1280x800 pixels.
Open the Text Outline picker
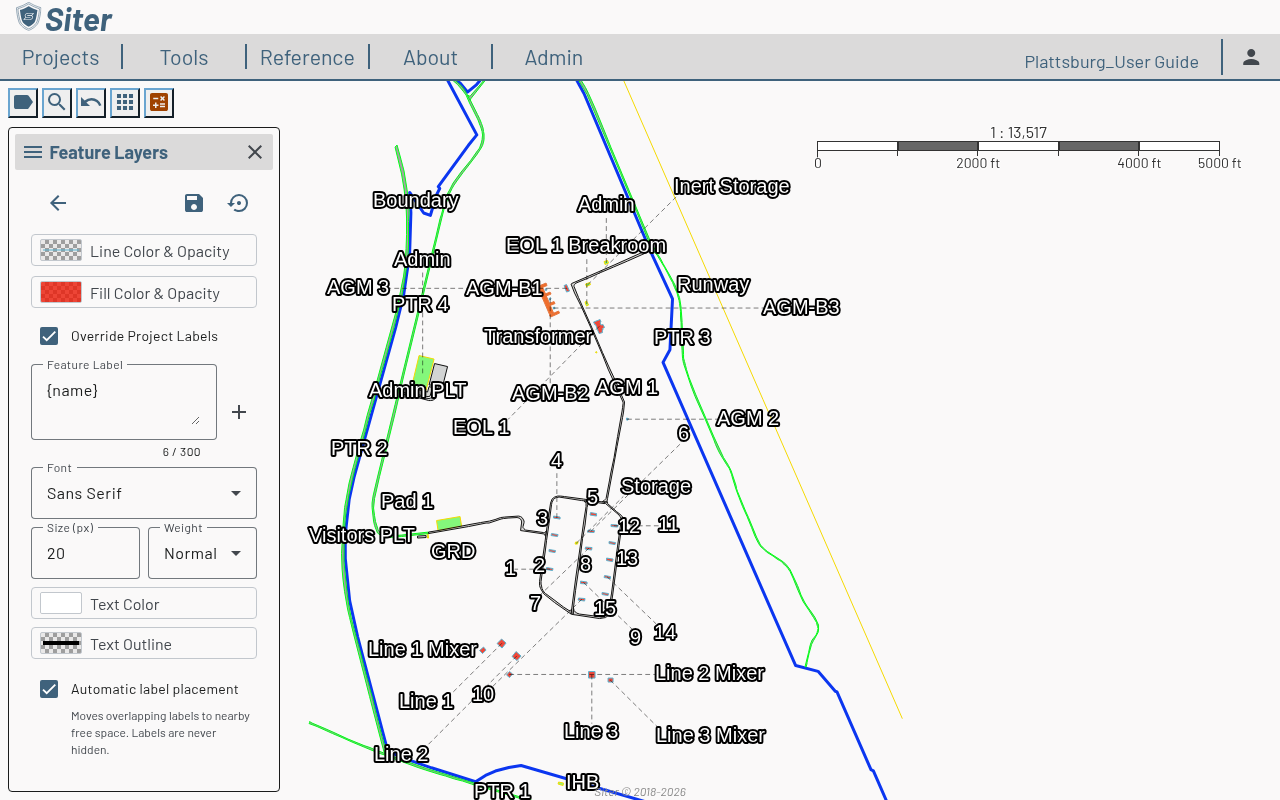tap(144, 644)
